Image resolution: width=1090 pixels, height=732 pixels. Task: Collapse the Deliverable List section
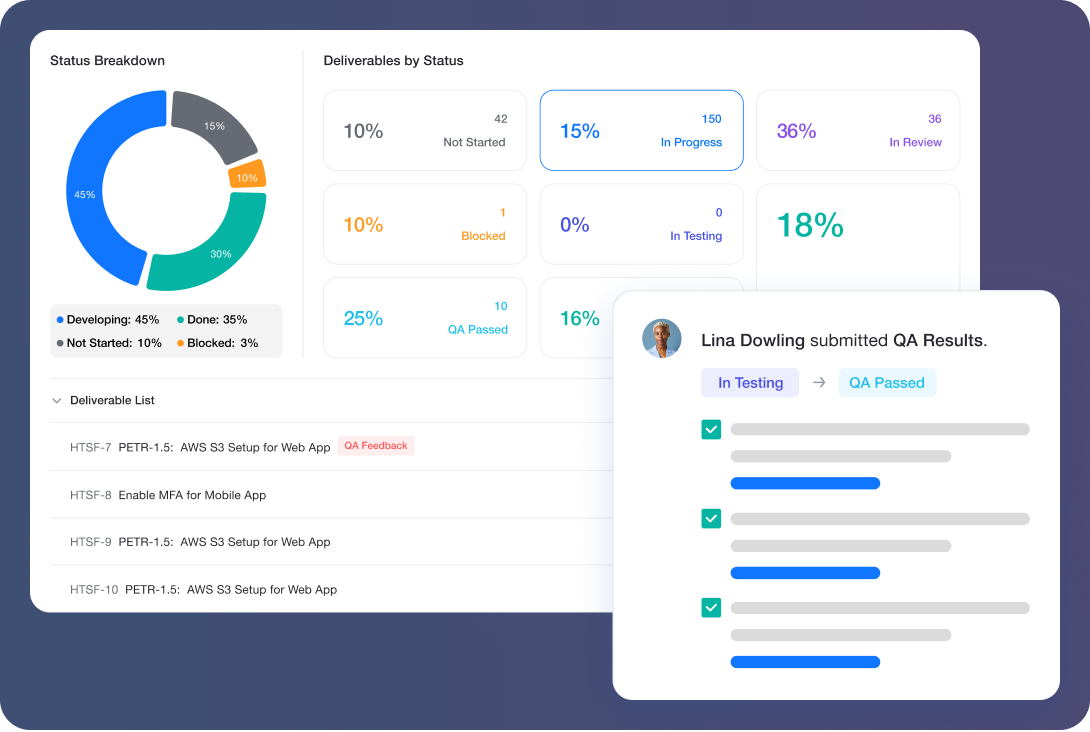click(x=57, y=400)
